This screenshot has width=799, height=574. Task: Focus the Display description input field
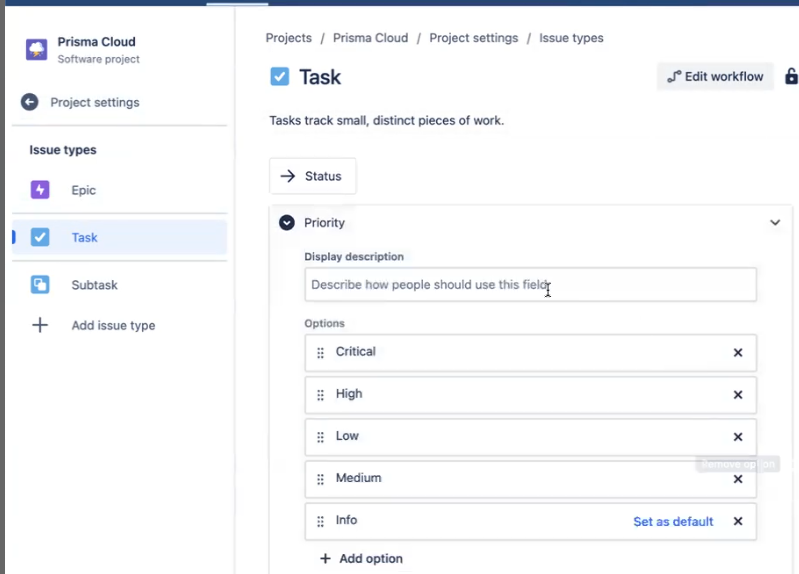point(530,284)
